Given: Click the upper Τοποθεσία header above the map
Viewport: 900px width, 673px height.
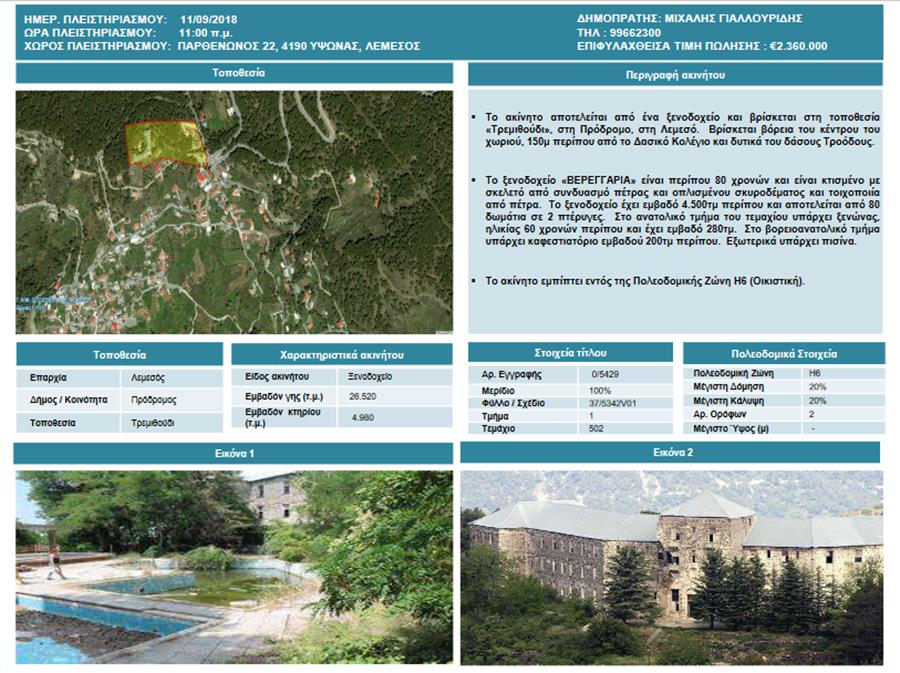Looking at the screenshot, I should [234, 73].
